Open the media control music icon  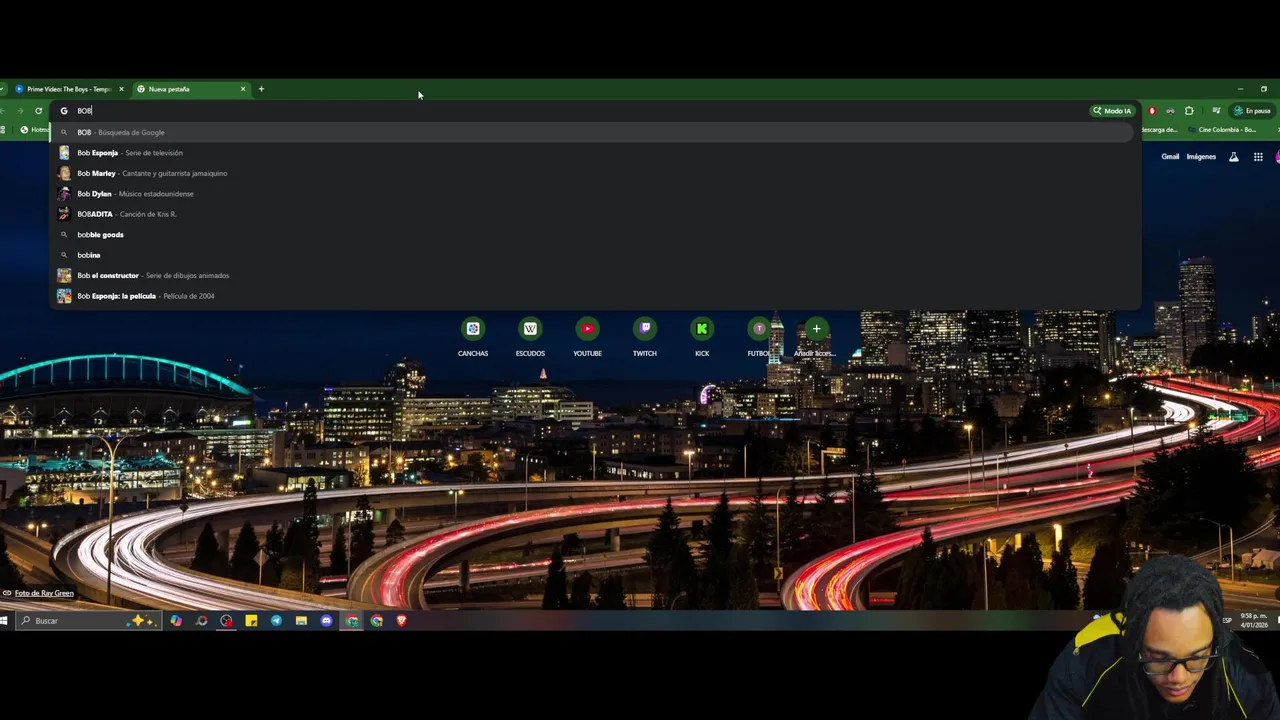click(x=1215, y=111)
